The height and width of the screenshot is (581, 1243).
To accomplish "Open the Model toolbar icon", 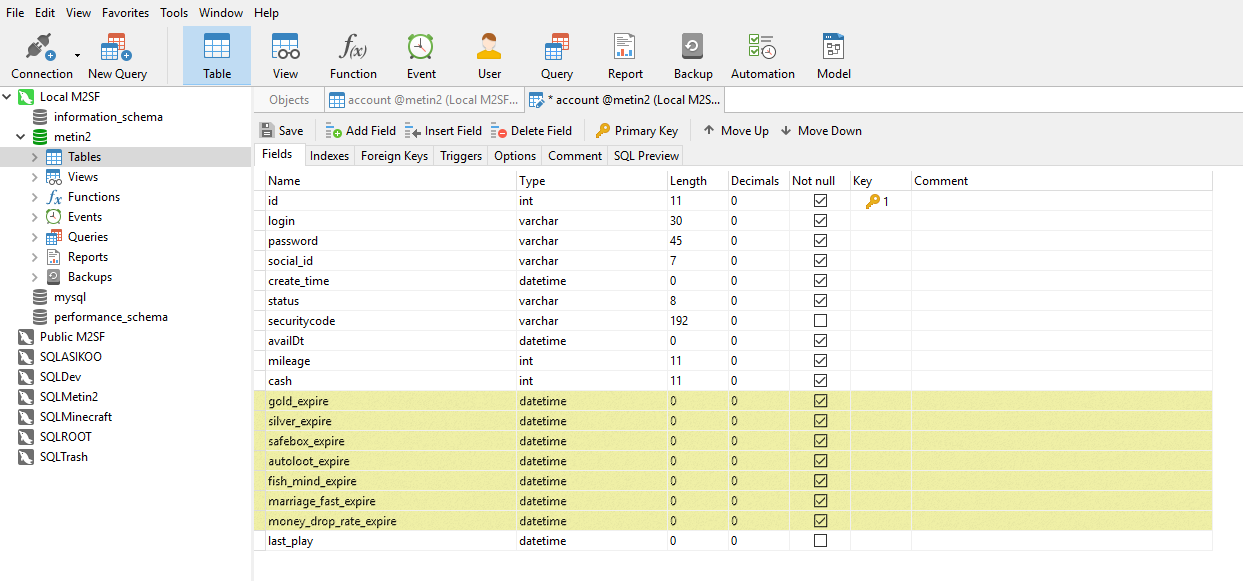I will [x=834, y=56].
